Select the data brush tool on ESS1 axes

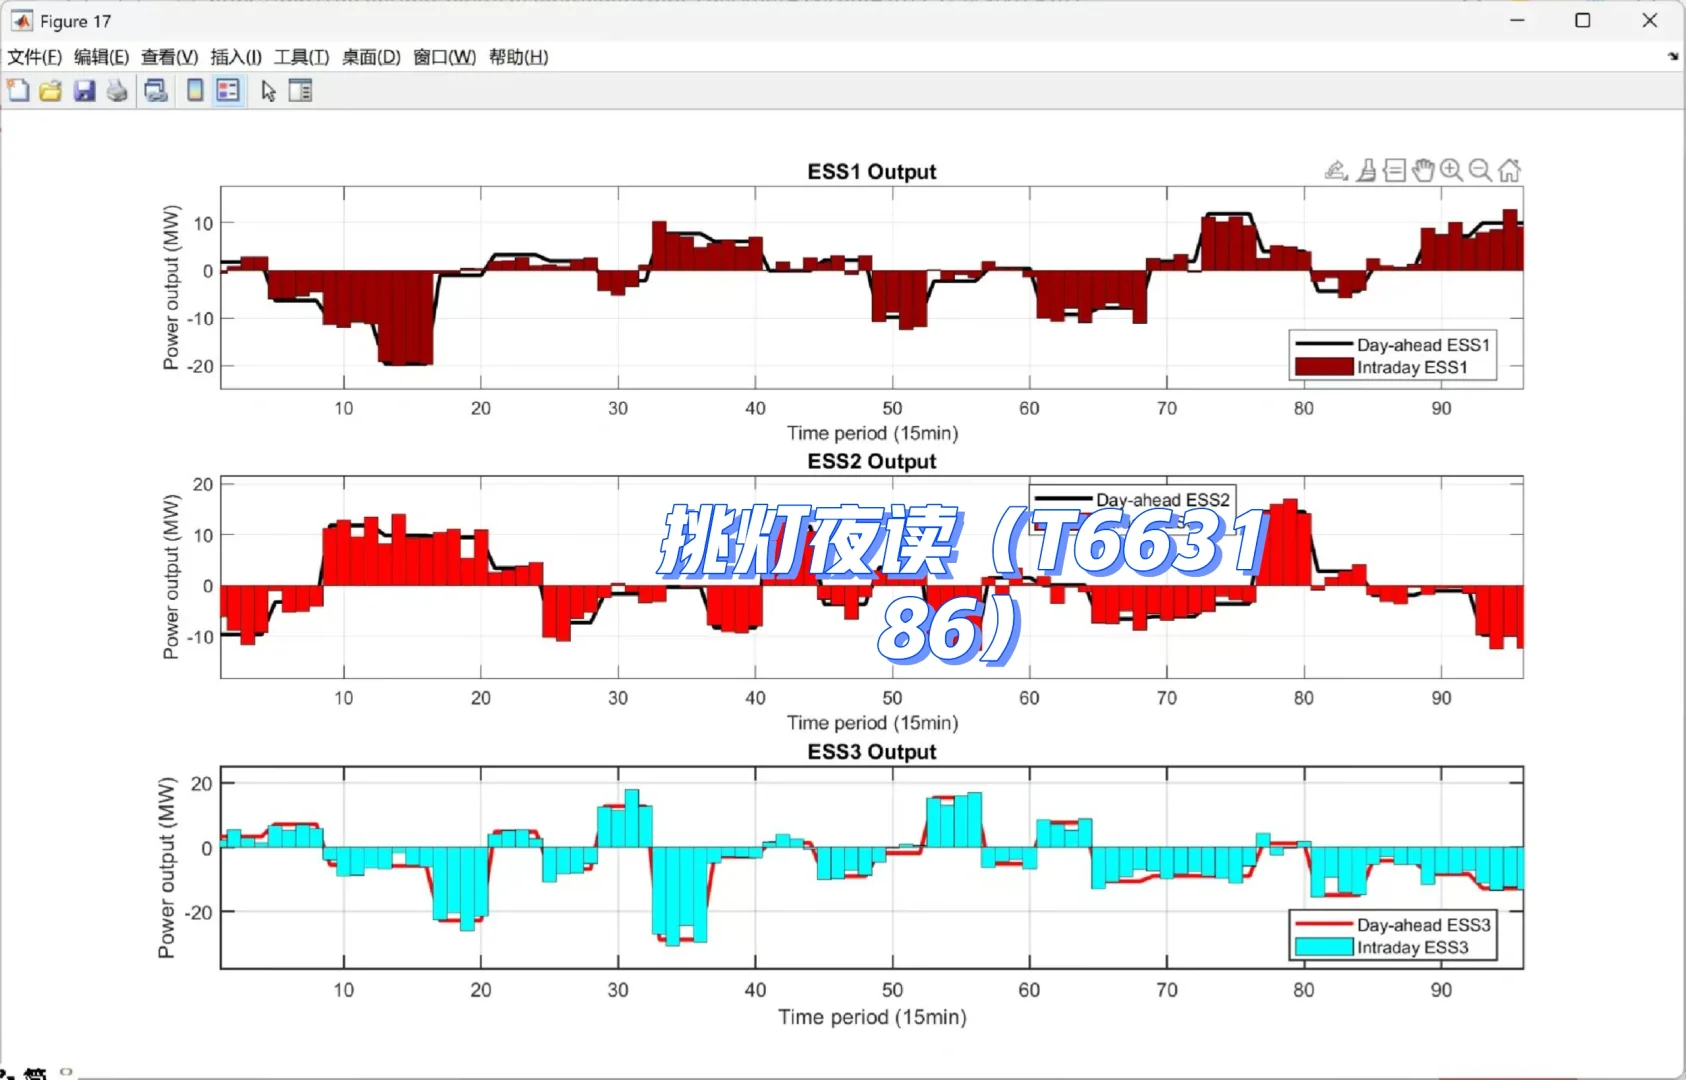(x=1366, y=170)
